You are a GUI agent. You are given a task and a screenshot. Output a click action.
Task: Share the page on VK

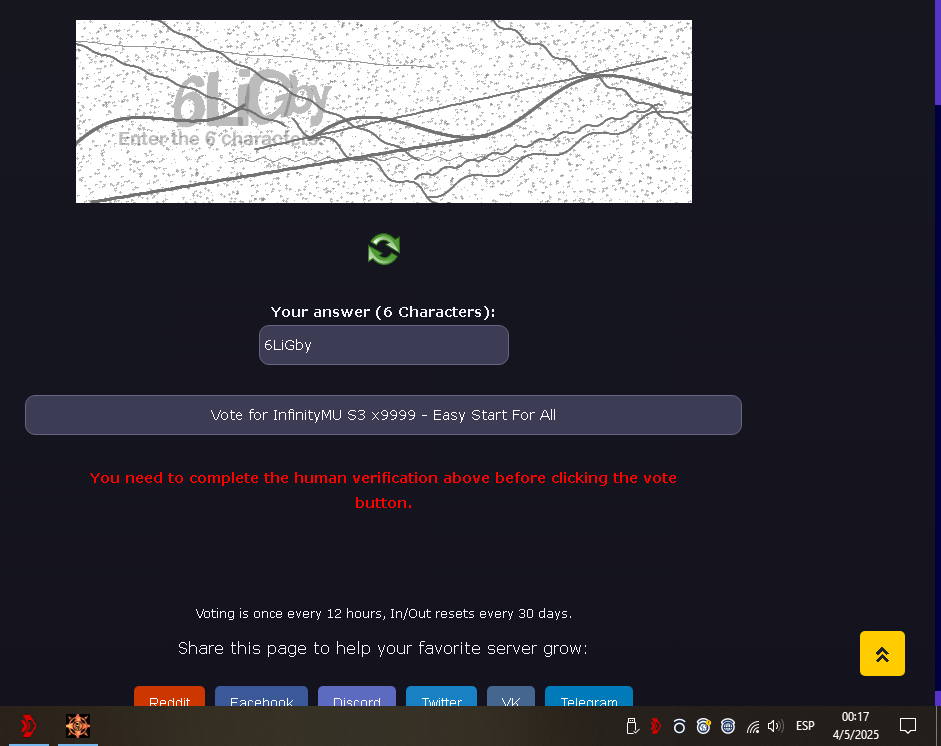pos(511,696)
